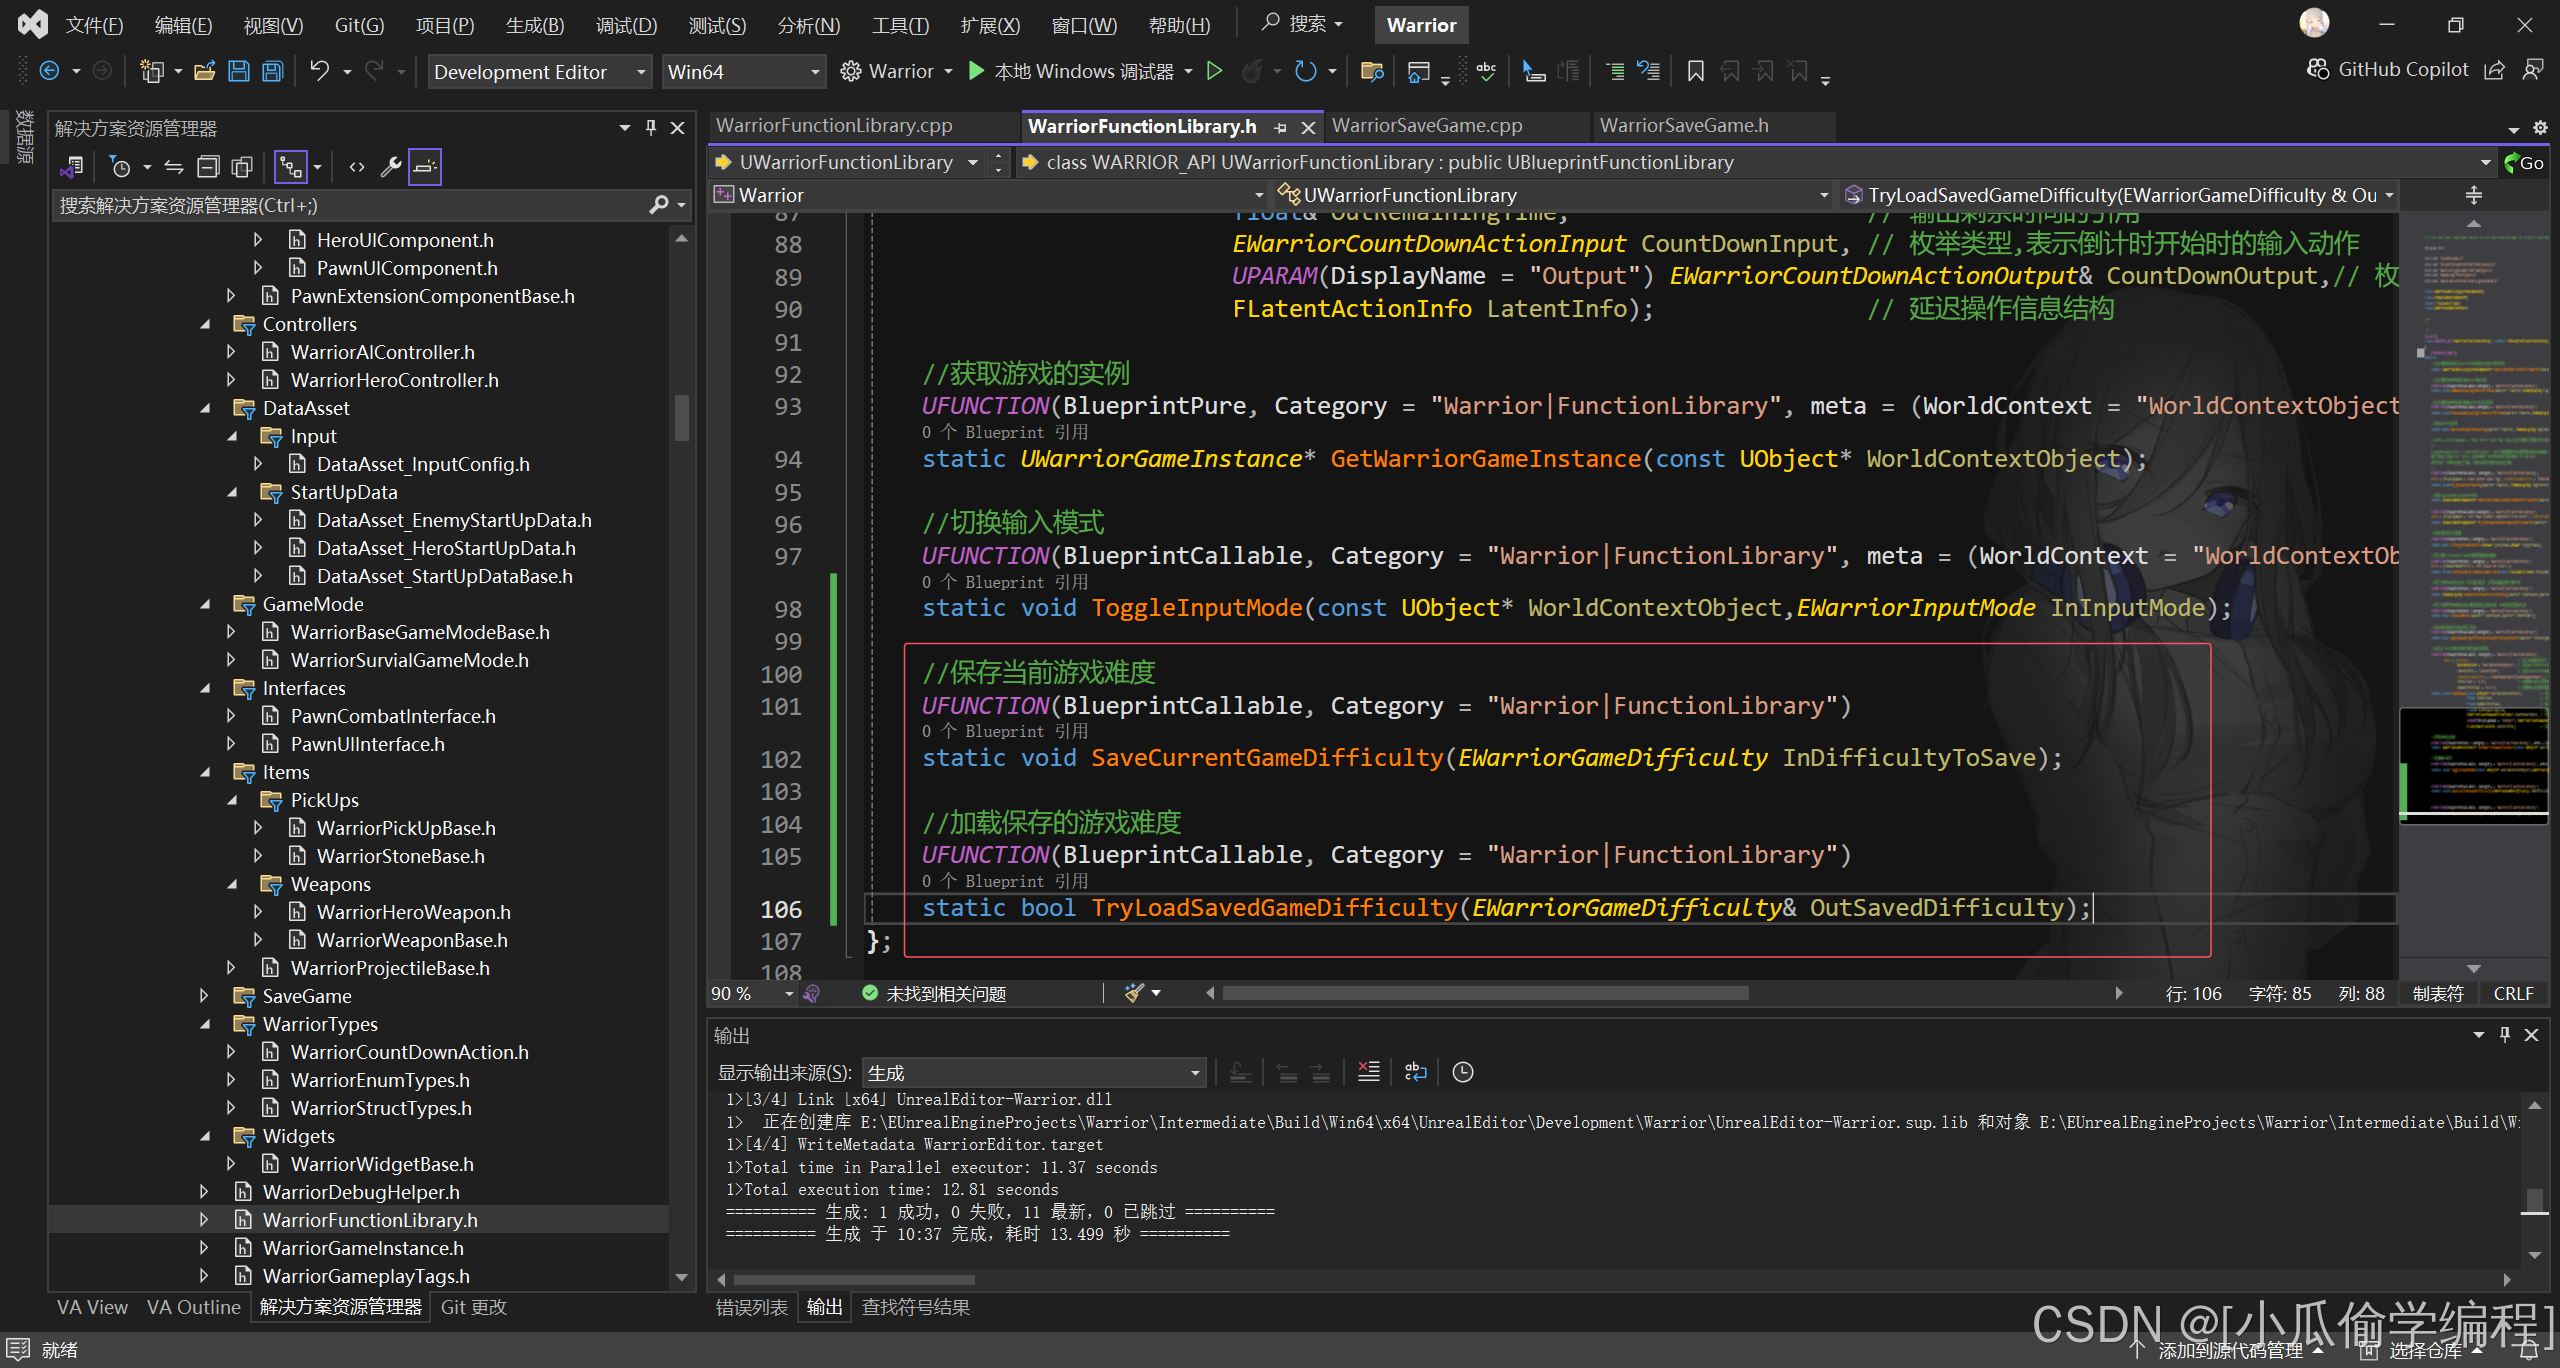Image resolution: width=2560 pixels, height=1368 pixels.
Task: Open the 调试(D) menu
Action: pos(626,25)
